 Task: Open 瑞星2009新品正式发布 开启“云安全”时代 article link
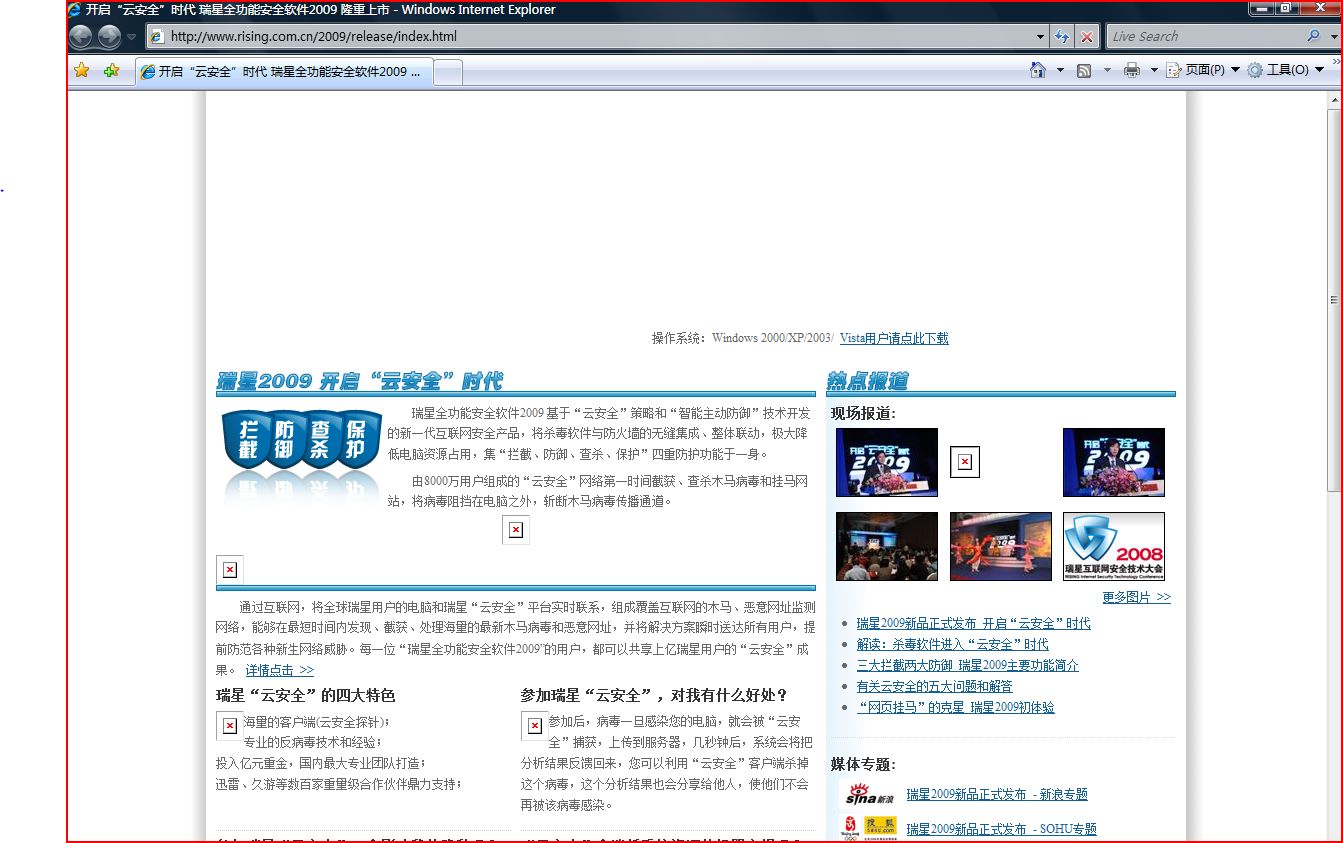click(973, 623)
